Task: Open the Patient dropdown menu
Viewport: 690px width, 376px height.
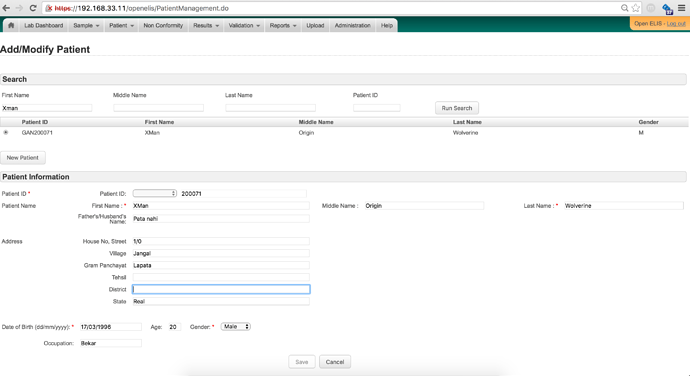Action: pos(121,26)
